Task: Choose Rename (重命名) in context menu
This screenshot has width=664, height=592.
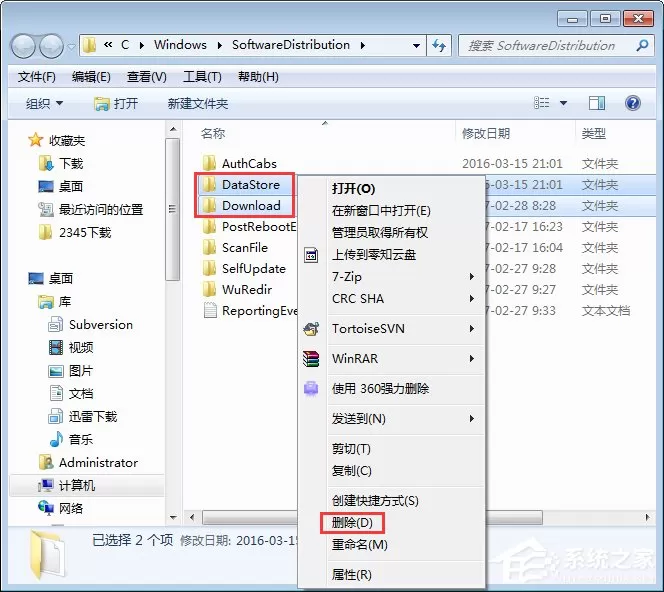Action: pos(360,545)
